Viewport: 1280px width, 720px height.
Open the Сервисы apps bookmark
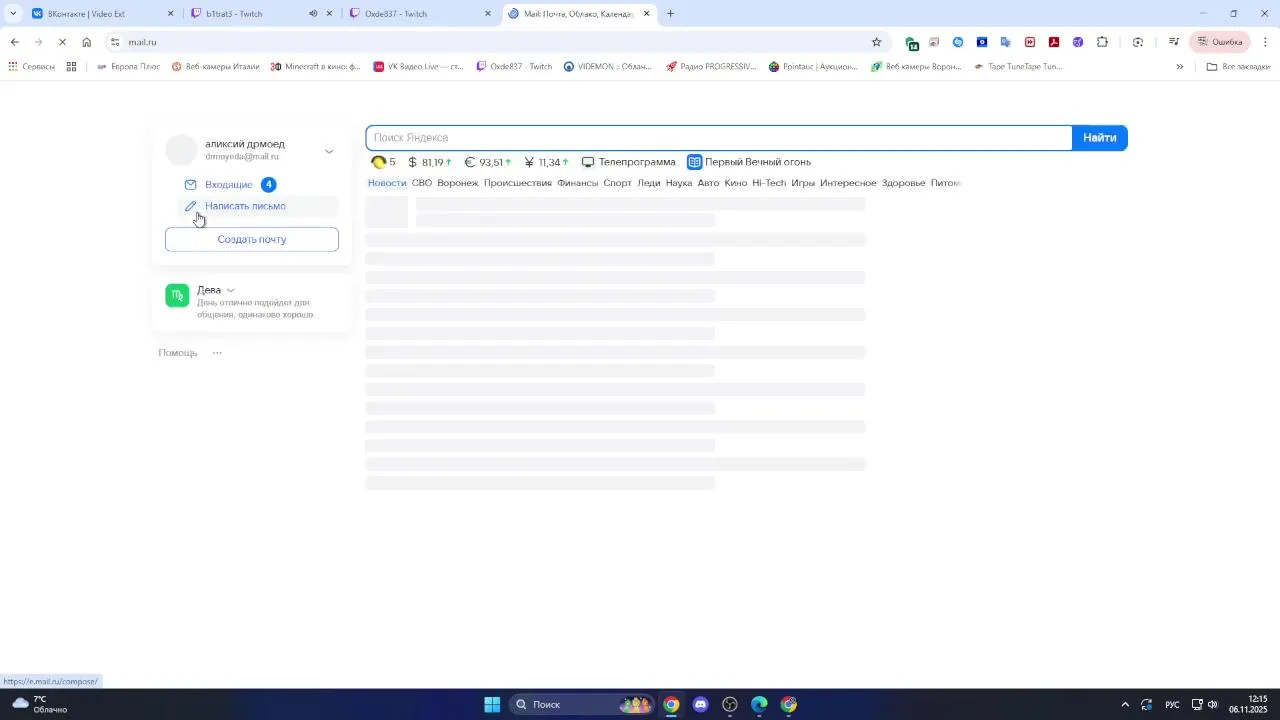click(x=31, y=67)
